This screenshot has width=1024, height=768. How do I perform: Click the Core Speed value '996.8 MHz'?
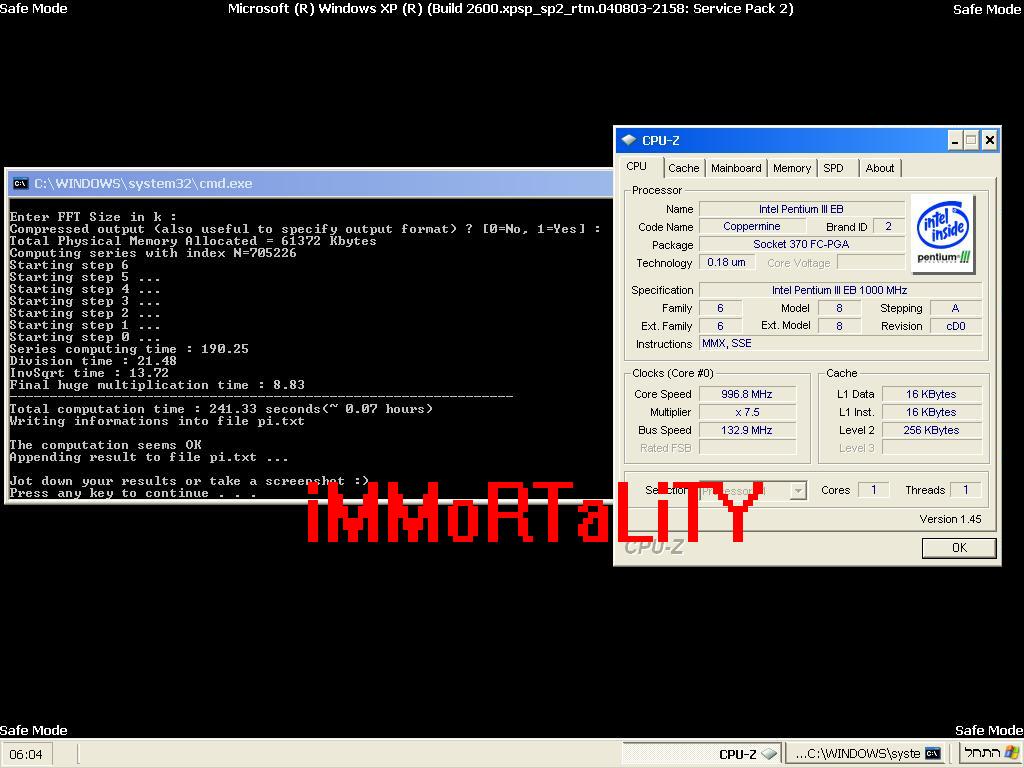(x=747, y=394)
